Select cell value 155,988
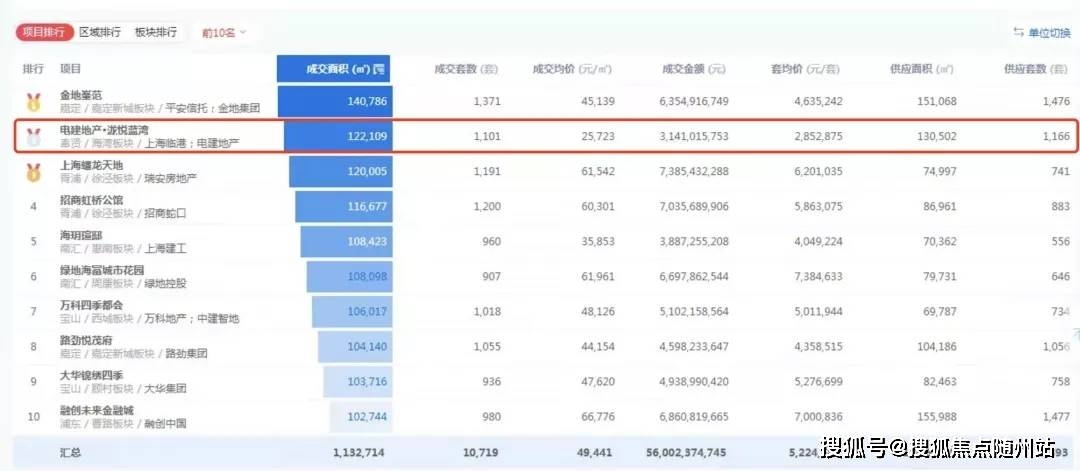The image size is (1080, 471). 937,418
